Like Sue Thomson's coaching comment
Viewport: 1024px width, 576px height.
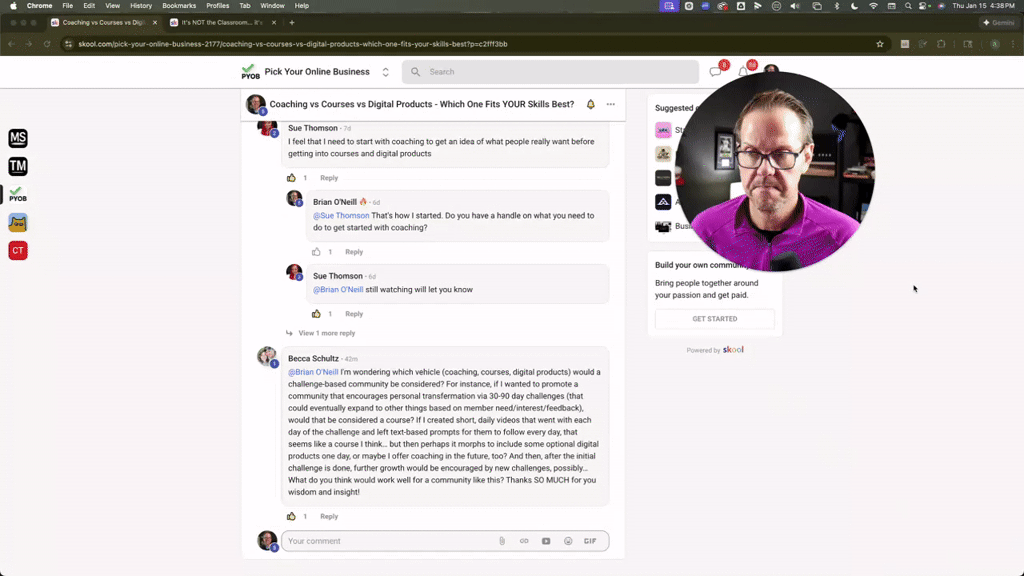pos(291,178)
